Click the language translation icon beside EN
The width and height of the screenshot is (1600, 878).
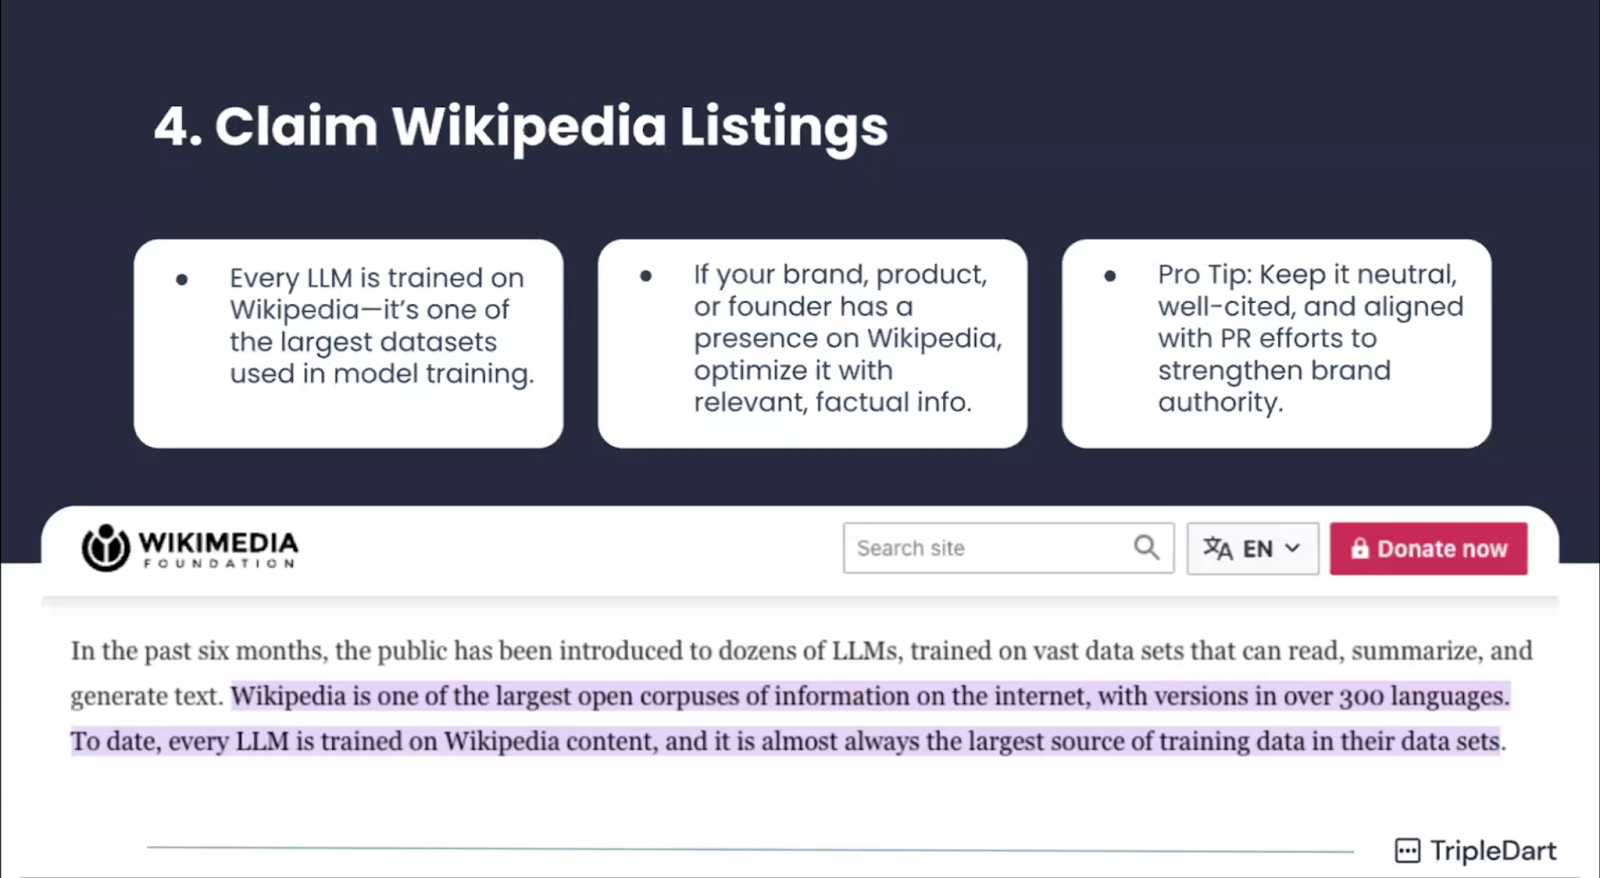1218,548
